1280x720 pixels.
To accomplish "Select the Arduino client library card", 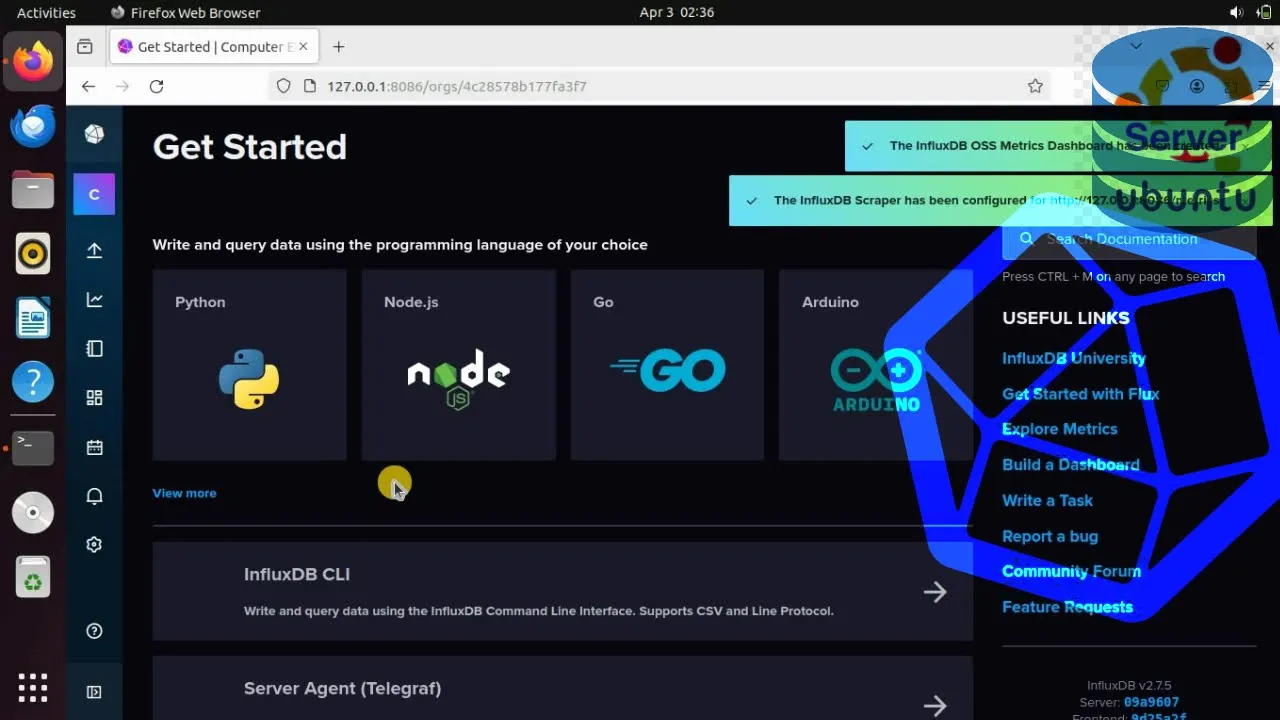I will point(875,365).
